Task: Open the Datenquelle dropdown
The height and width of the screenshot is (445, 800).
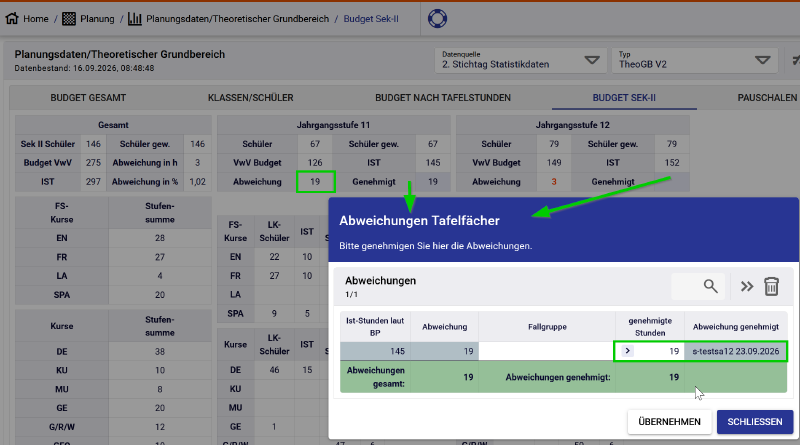Action: (x=521, y=60)
